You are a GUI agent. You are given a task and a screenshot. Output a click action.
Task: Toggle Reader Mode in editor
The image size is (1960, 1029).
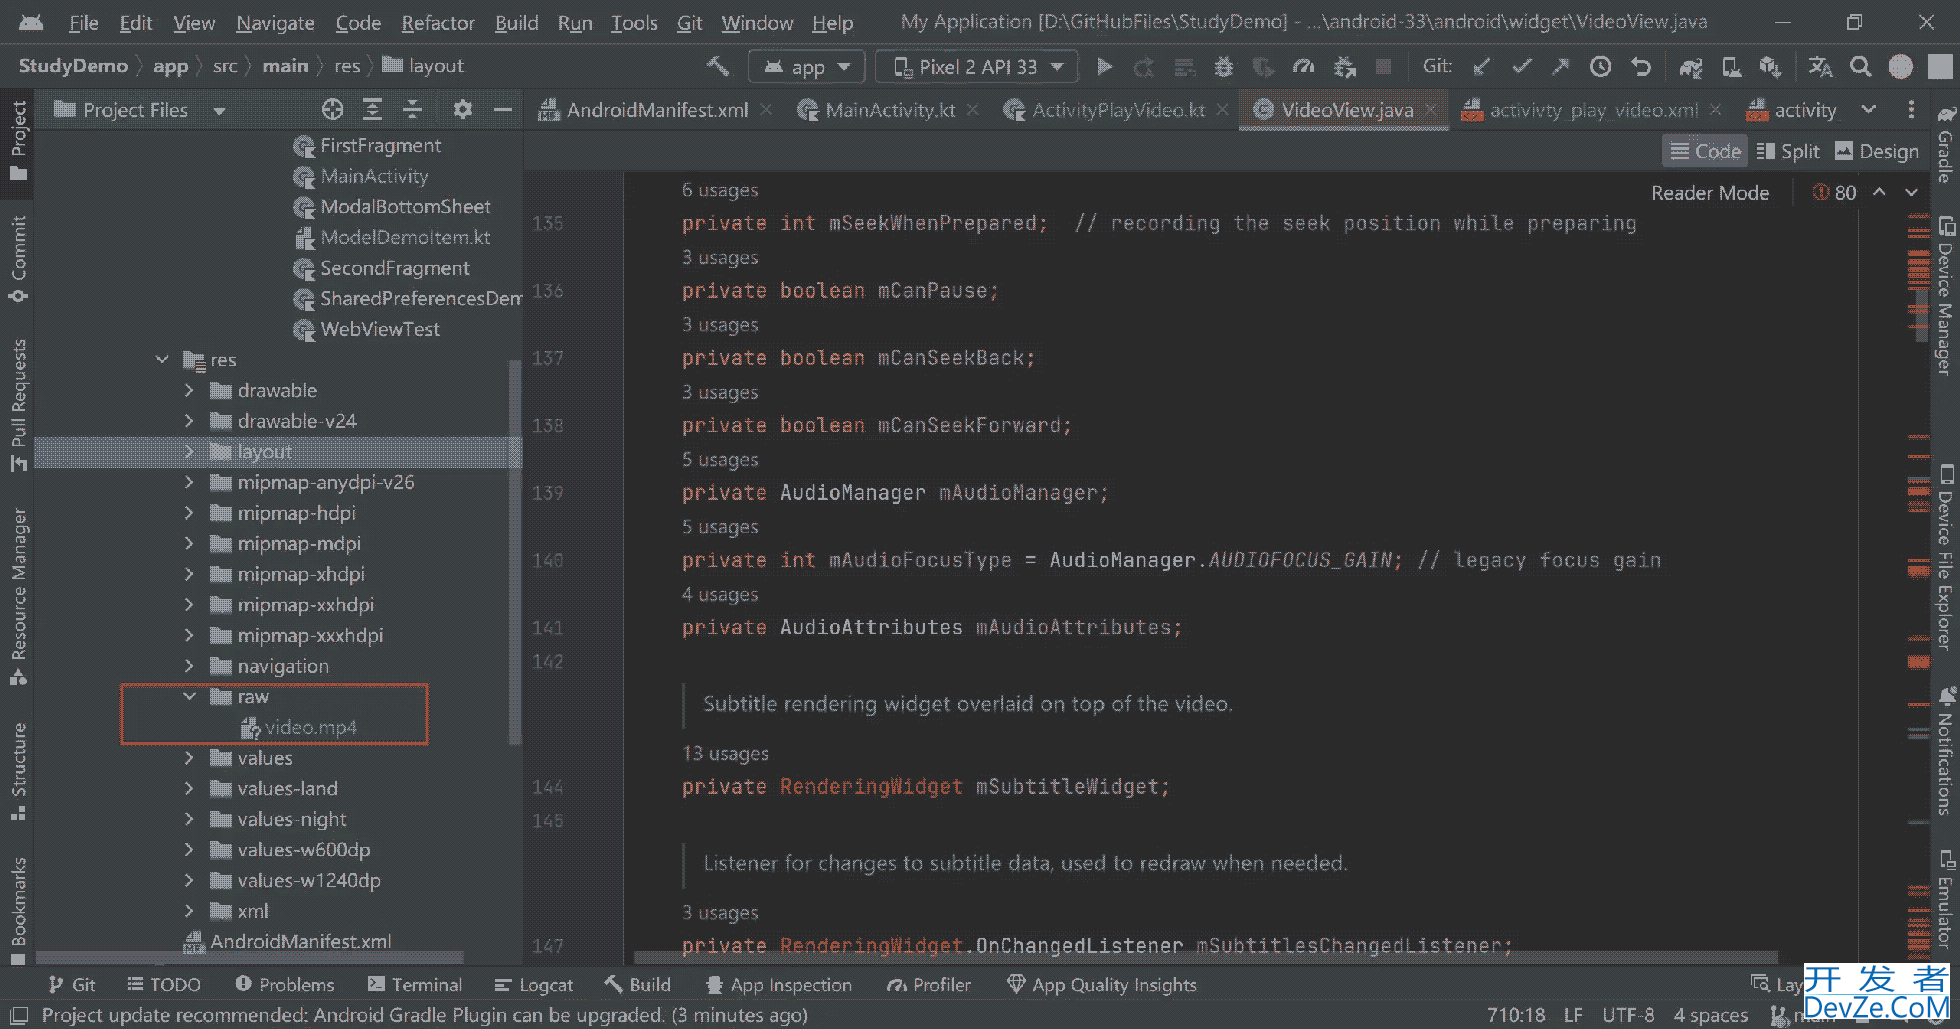[1710, 193]
